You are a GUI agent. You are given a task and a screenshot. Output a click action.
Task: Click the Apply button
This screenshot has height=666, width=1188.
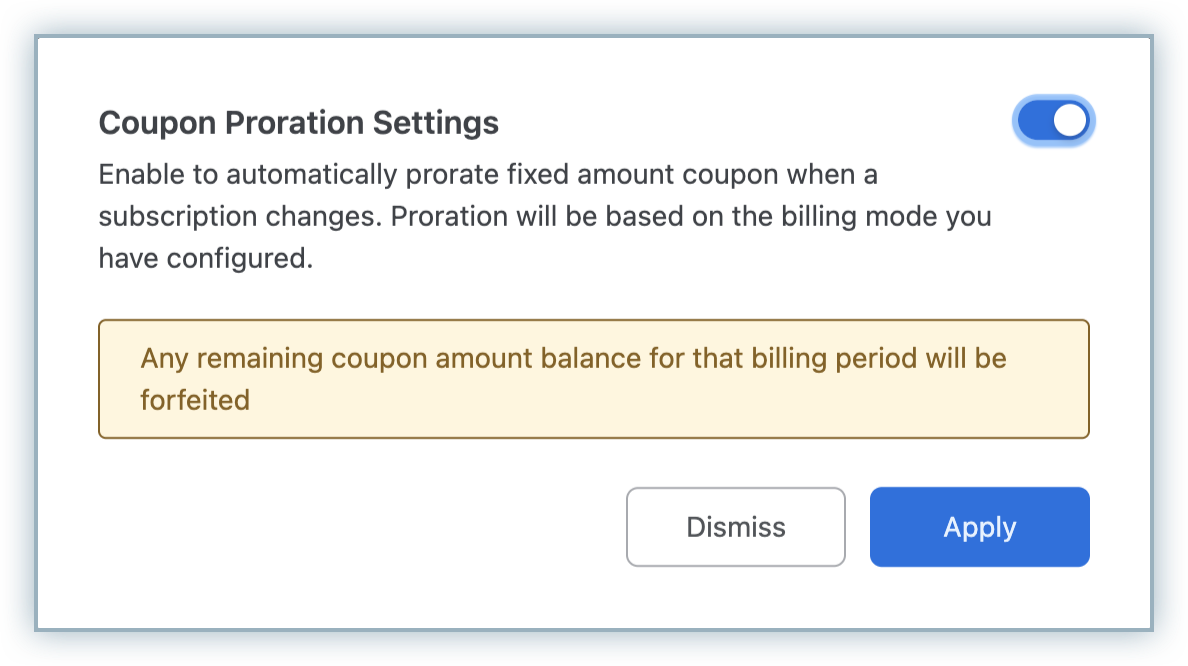pyautogui.click(x=979, y=527)
